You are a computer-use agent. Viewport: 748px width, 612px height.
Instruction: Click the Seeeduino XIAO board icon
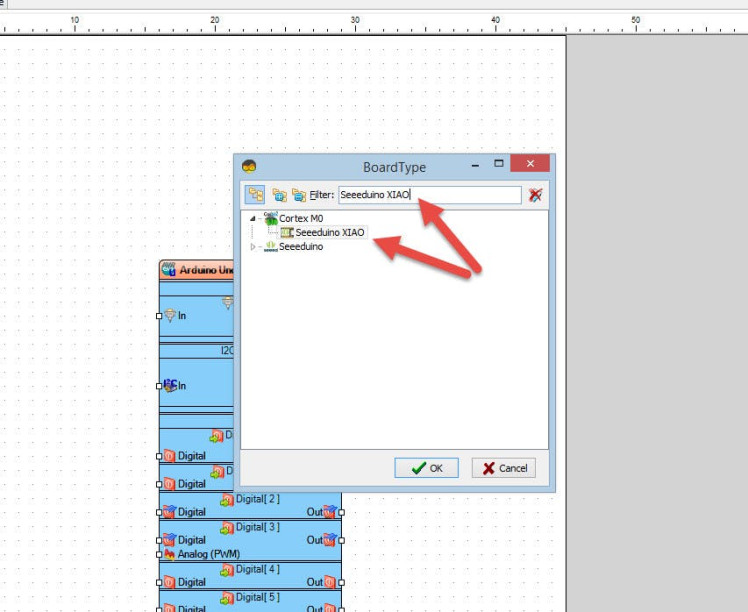pos(287,232)
